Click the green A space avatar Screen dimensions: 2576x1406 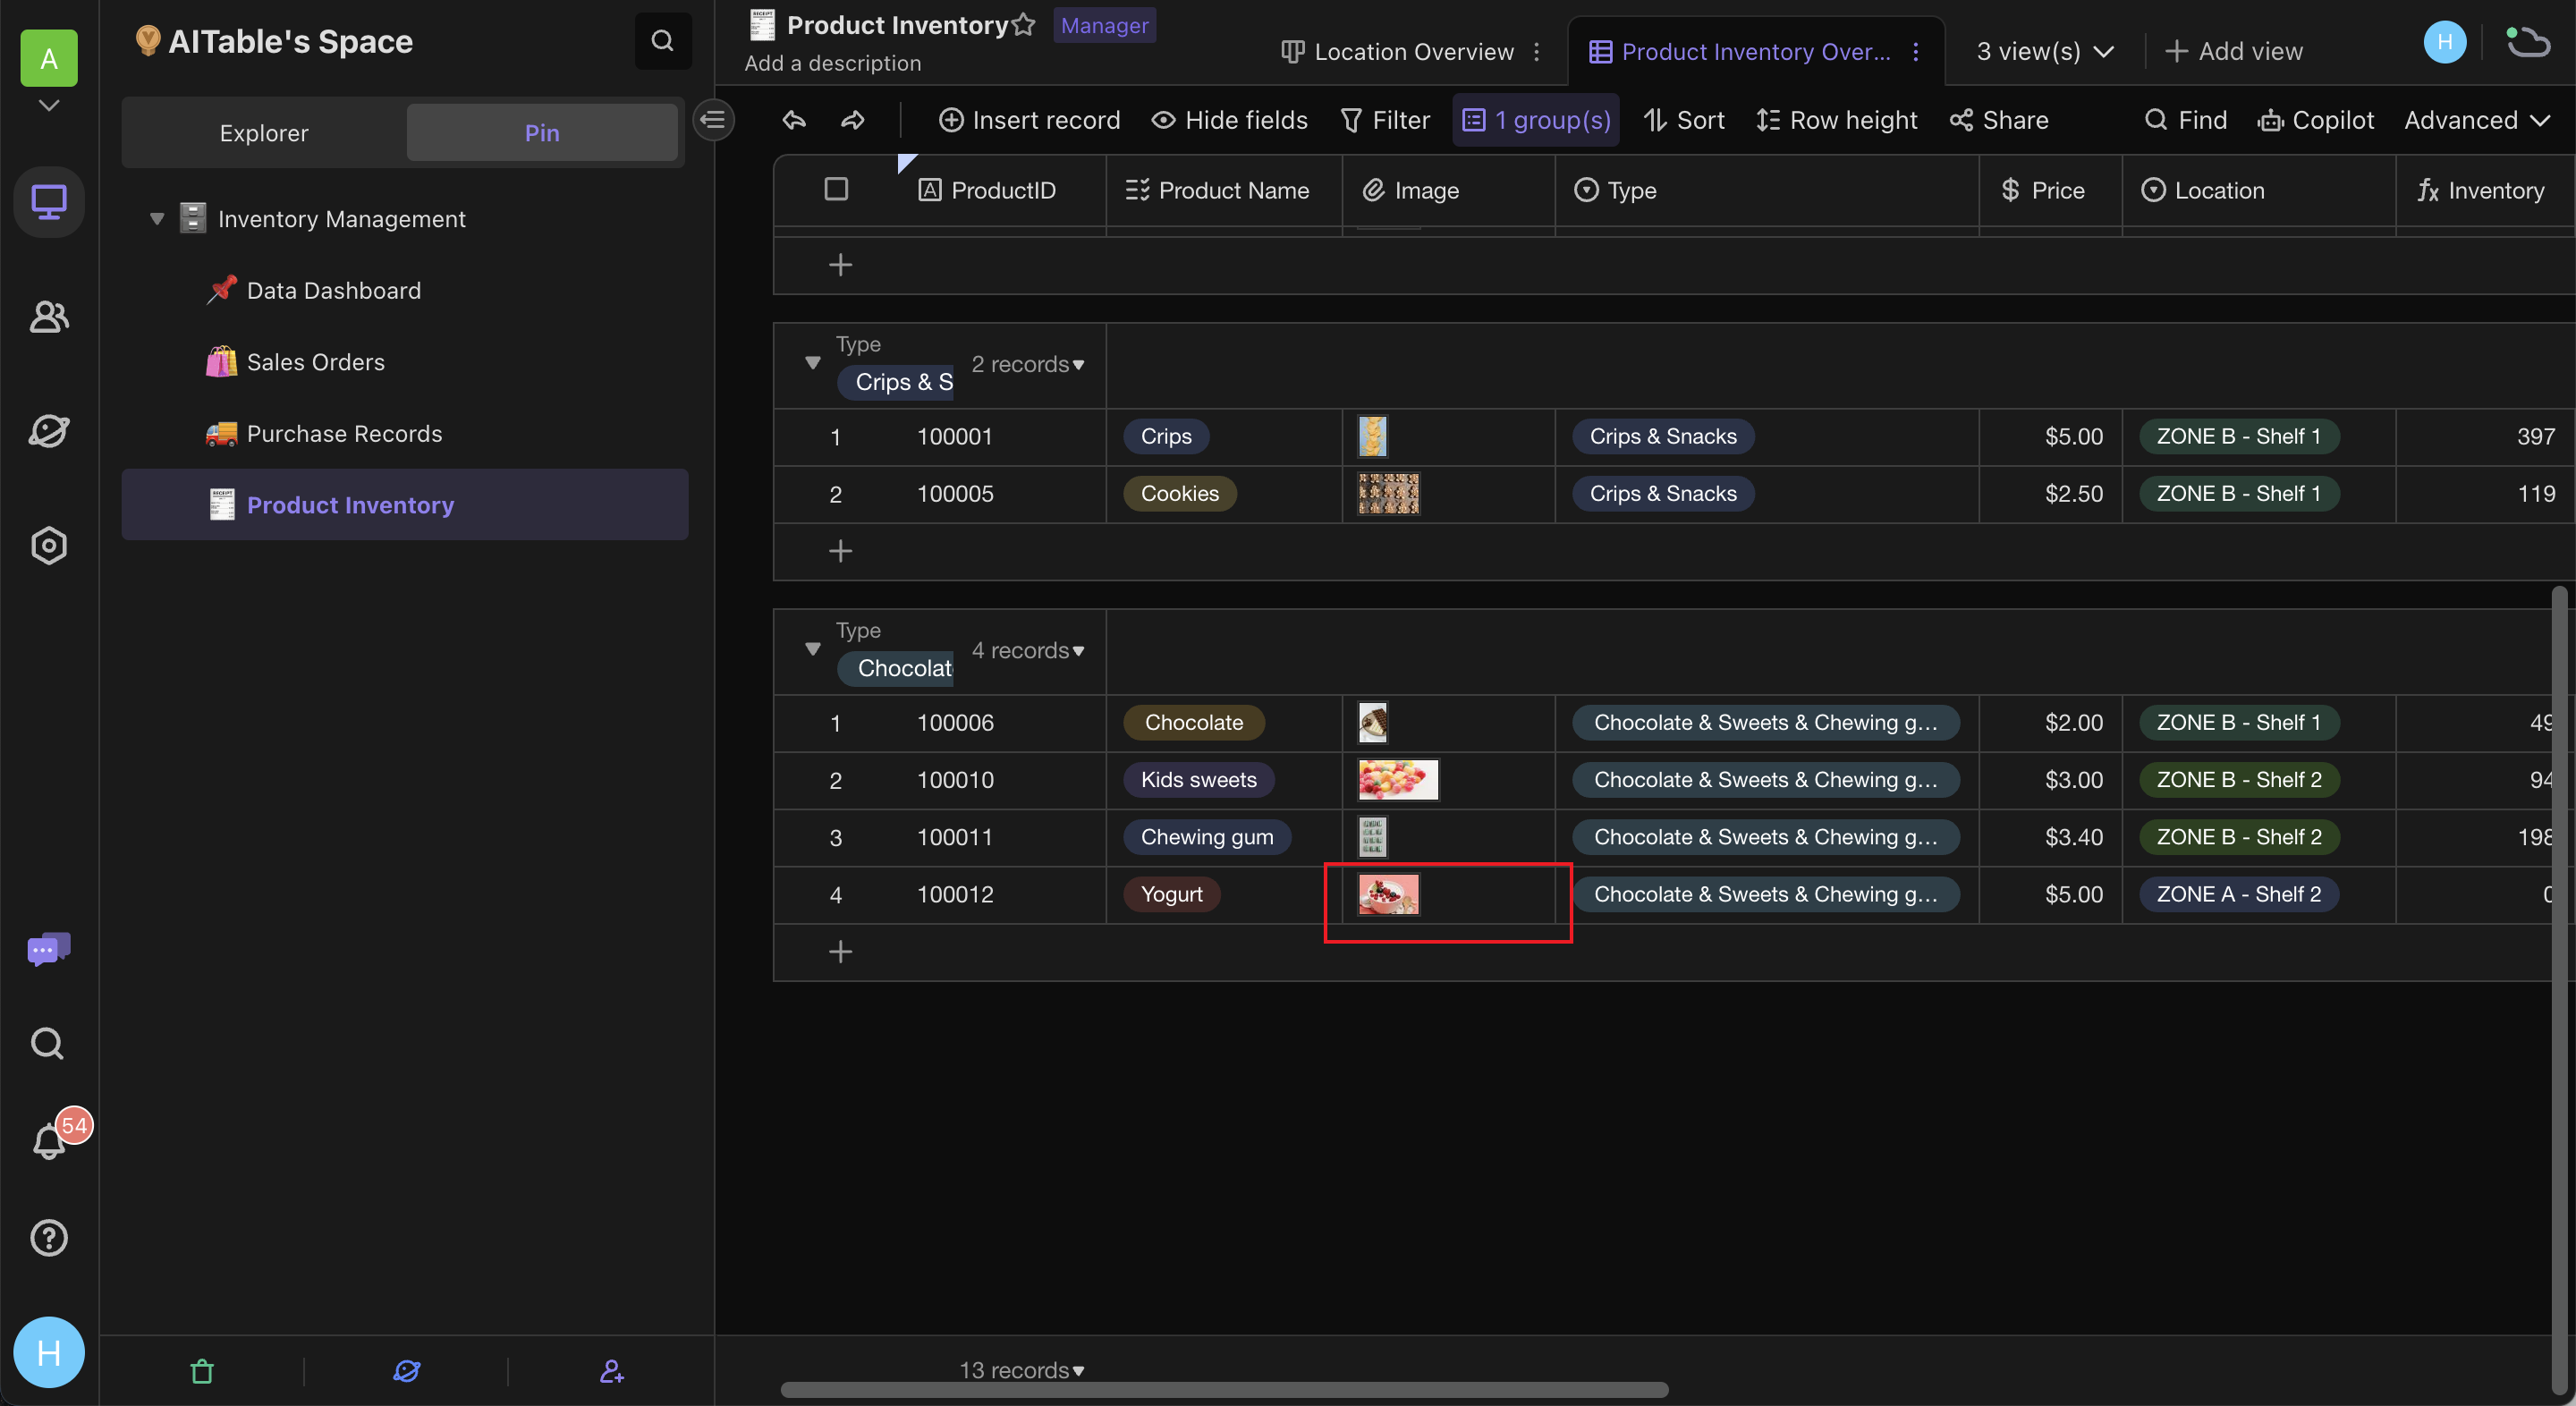[x=48, y=58]
